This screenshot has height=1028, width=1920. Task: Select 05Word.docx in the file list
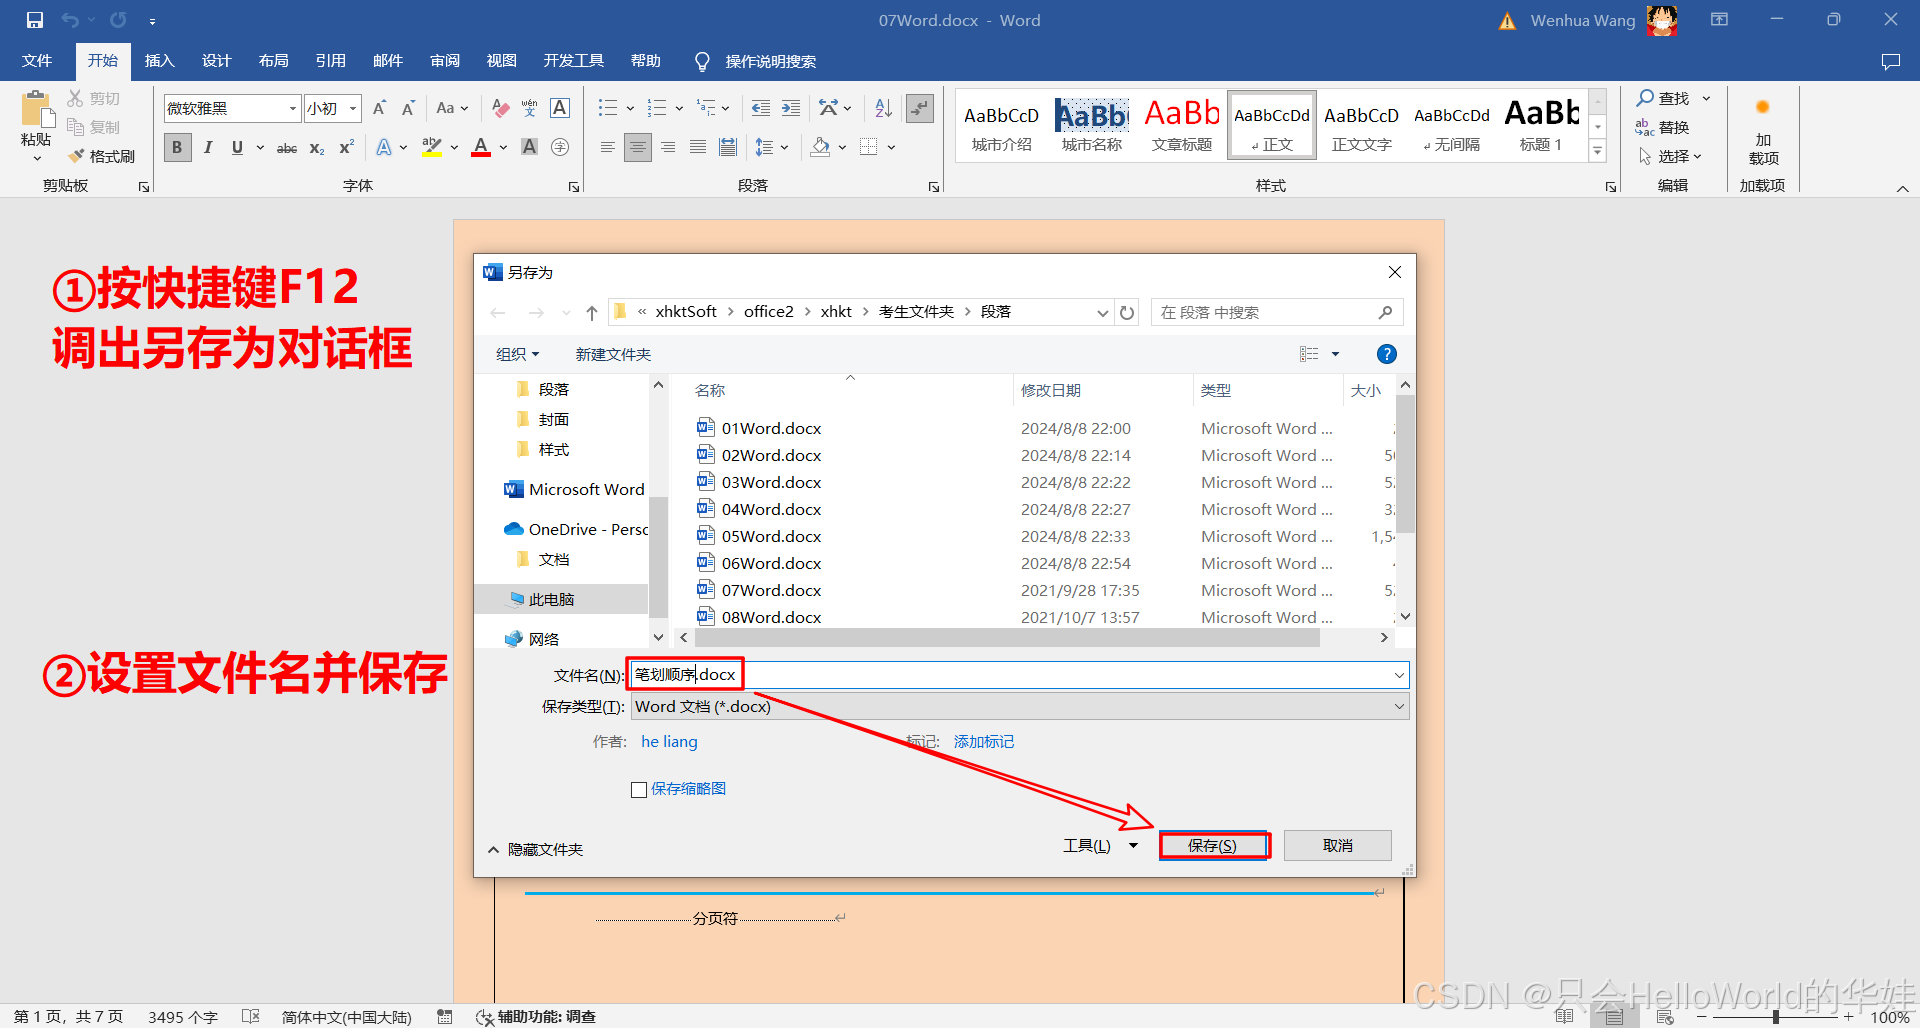pyautogui.click(x=771, y=536)
